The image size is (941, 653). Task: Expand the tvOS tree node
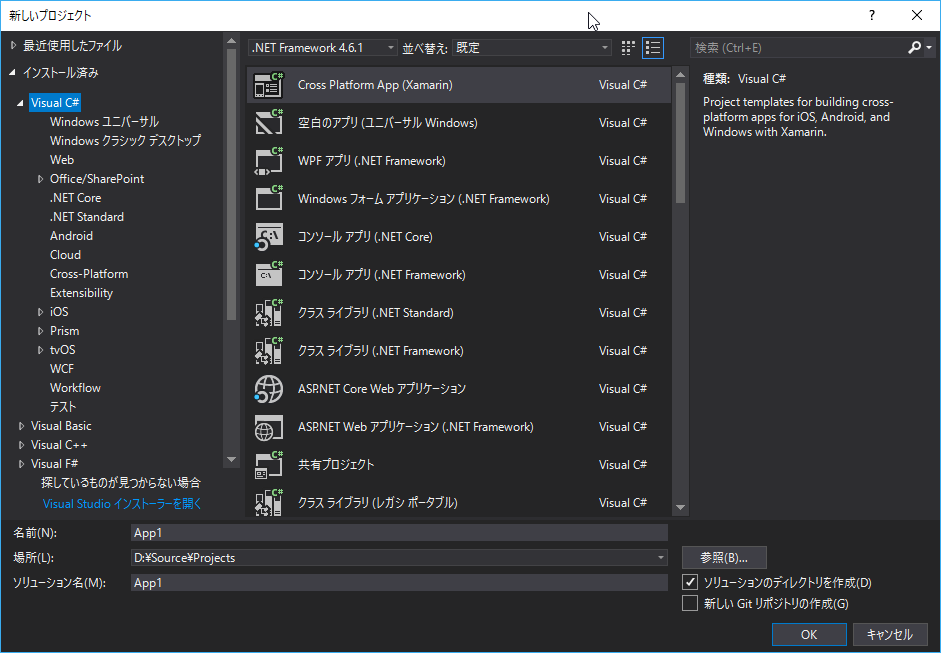coord(40,350)
